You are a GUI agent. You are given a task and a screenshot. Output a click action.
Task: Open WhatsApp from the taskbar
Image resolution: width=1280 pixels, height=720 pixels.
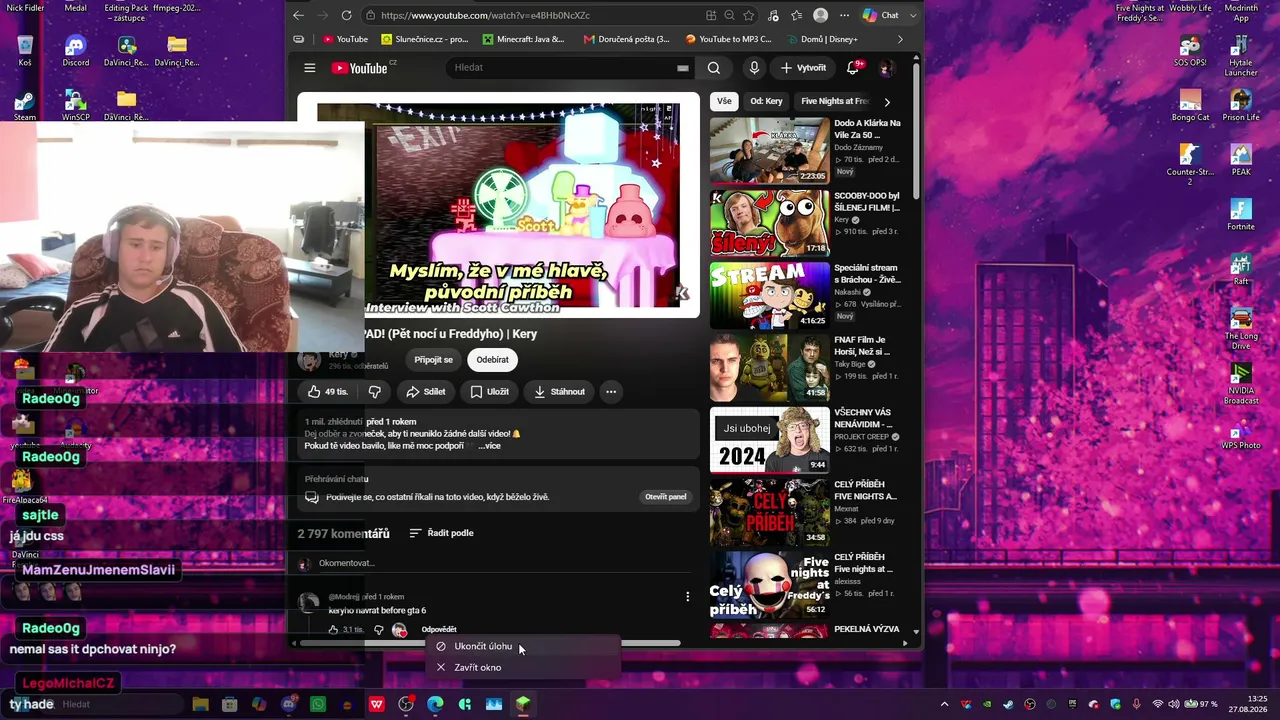(x=318, y=704)
